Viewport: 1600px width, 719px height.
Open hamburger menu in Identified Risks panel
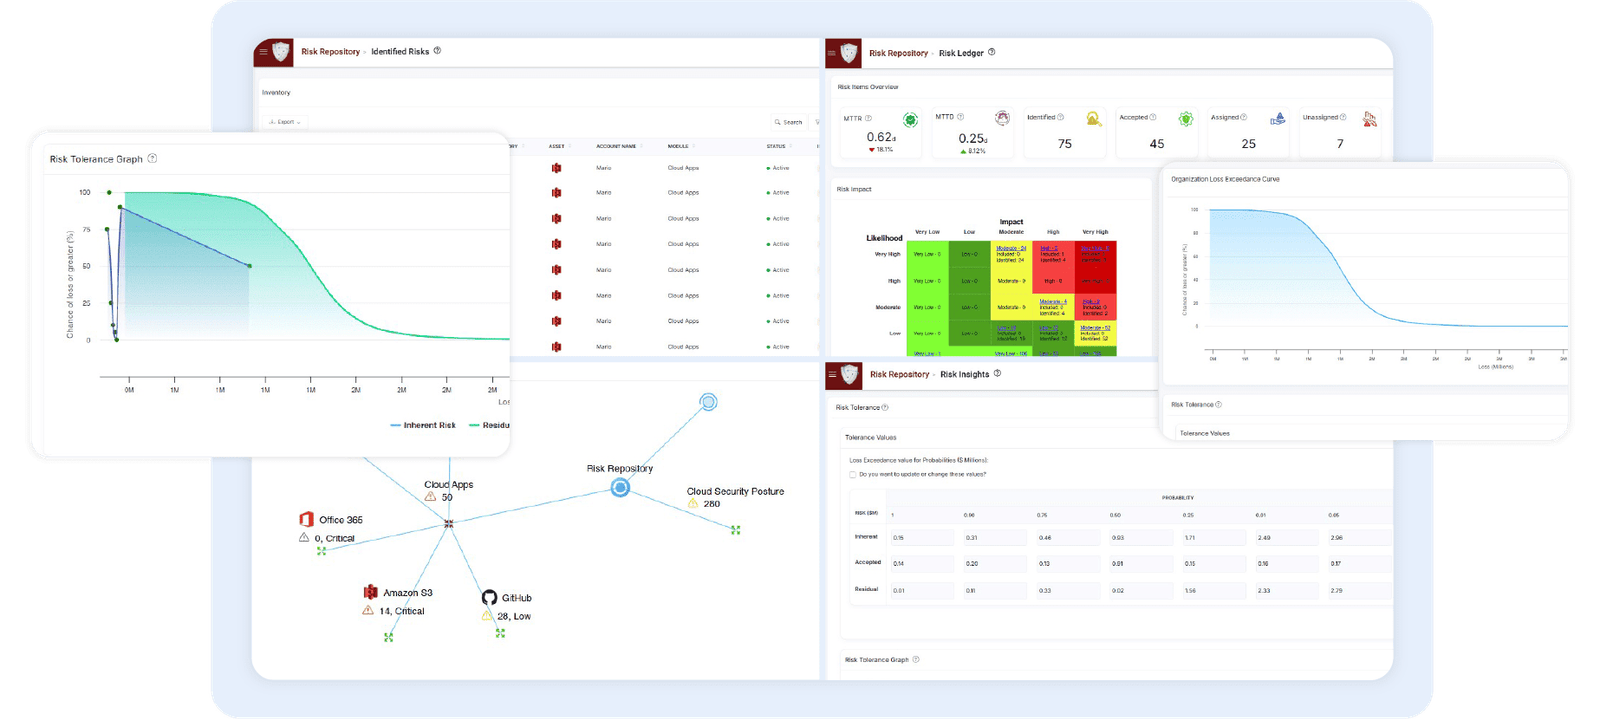(263, 52)
